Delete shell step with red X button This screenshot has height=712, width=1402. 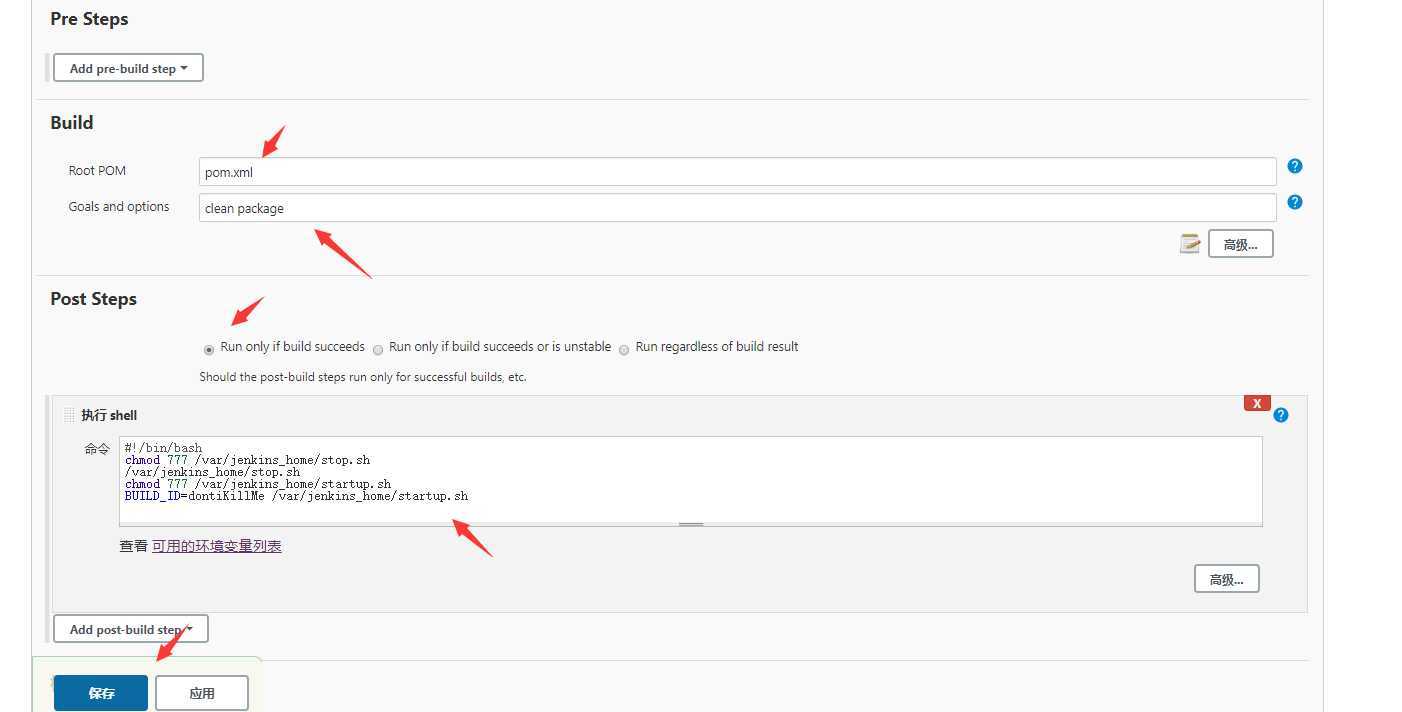coord(1257,403)
